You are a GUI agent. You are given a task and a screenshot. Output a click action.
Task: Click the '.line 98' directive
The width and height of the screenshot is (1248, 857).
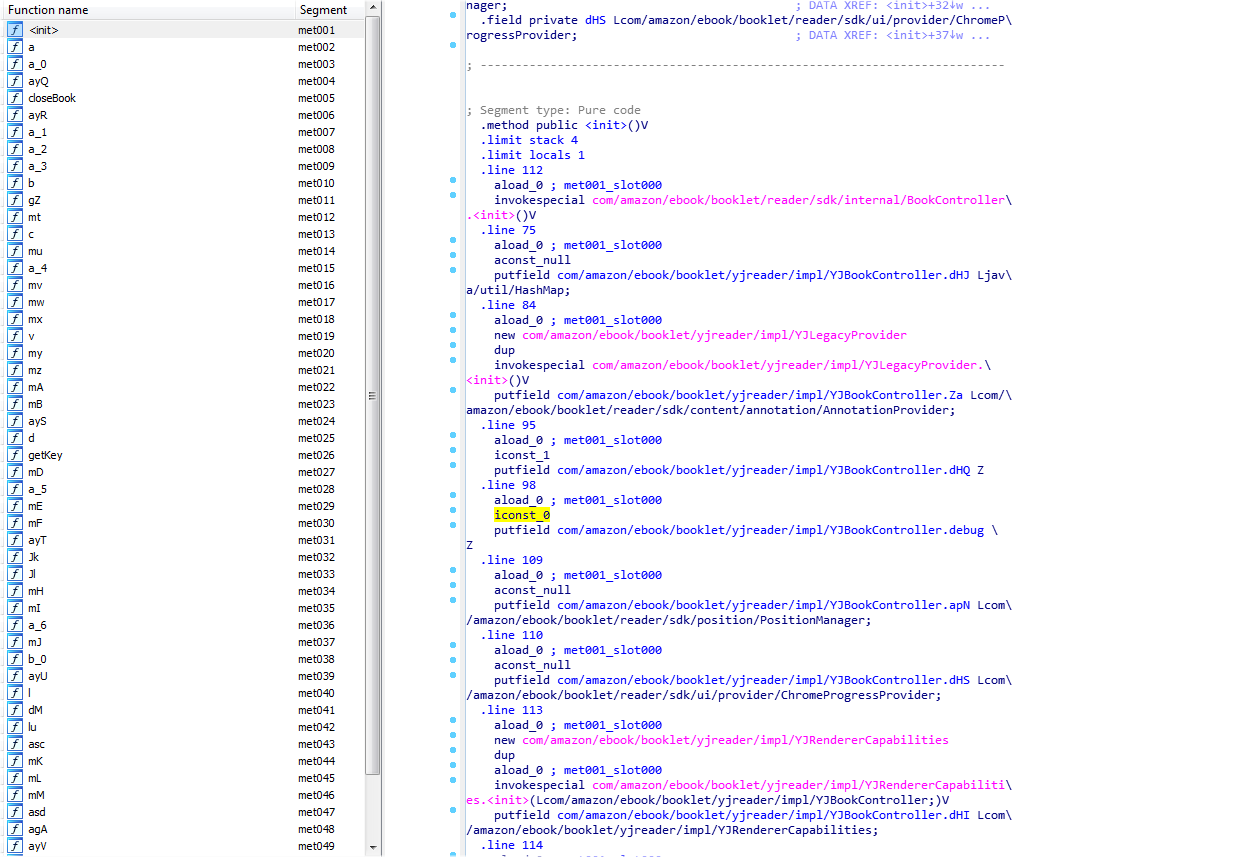[508, 485]
